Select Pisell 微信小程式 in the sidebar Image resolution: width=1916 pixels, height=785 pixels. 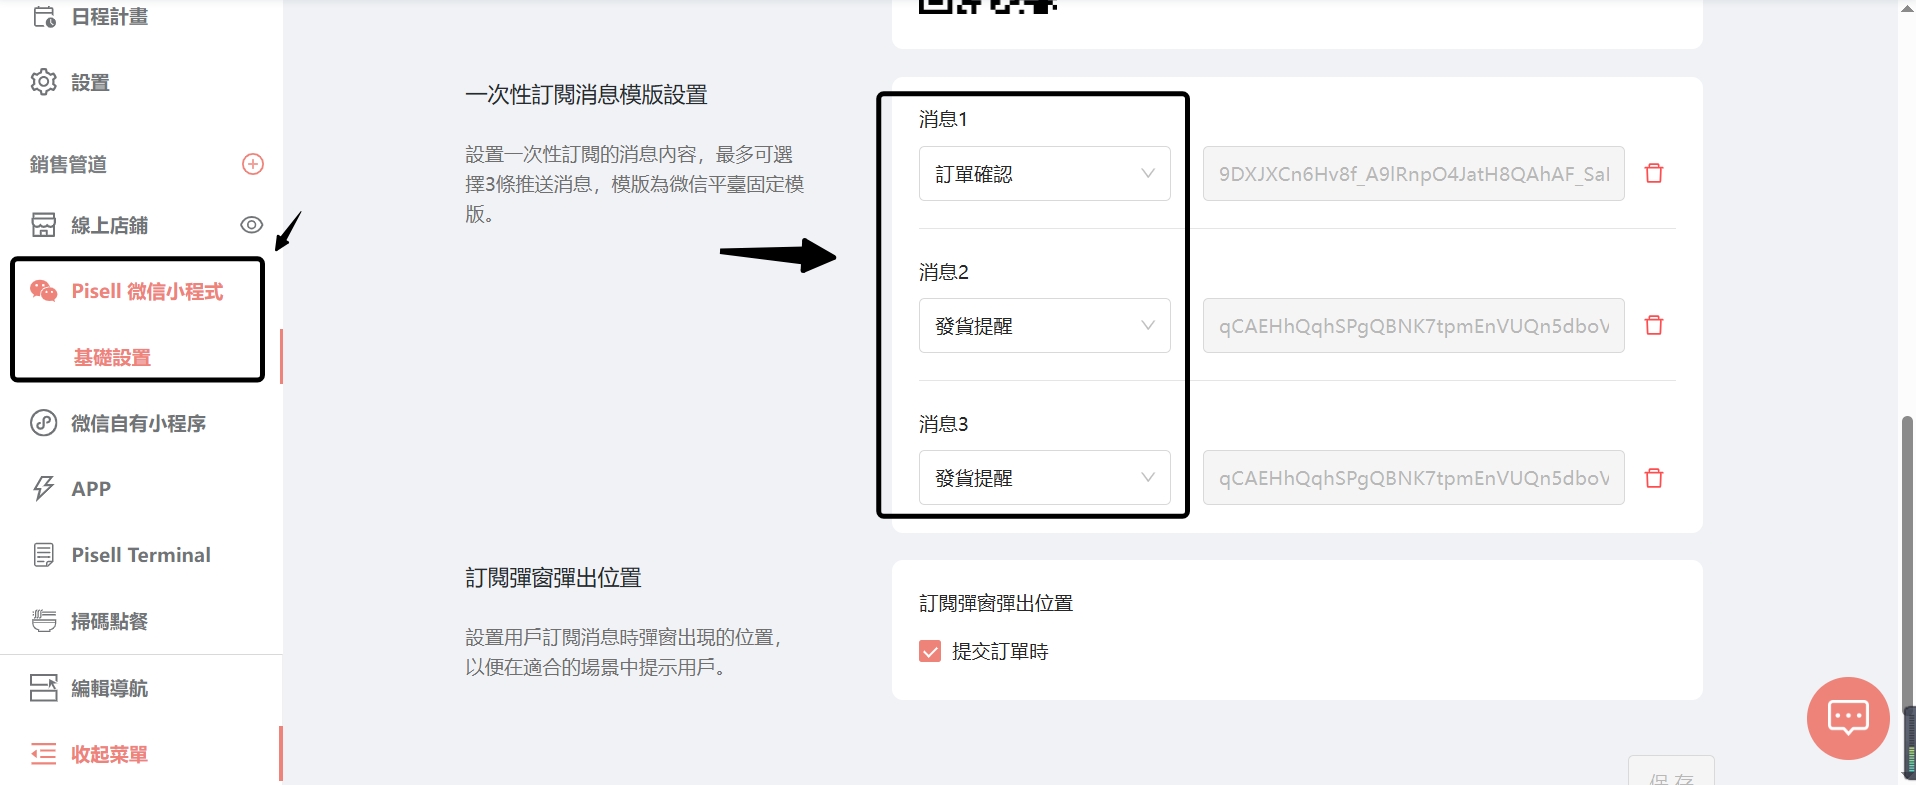tap(147, 291)
